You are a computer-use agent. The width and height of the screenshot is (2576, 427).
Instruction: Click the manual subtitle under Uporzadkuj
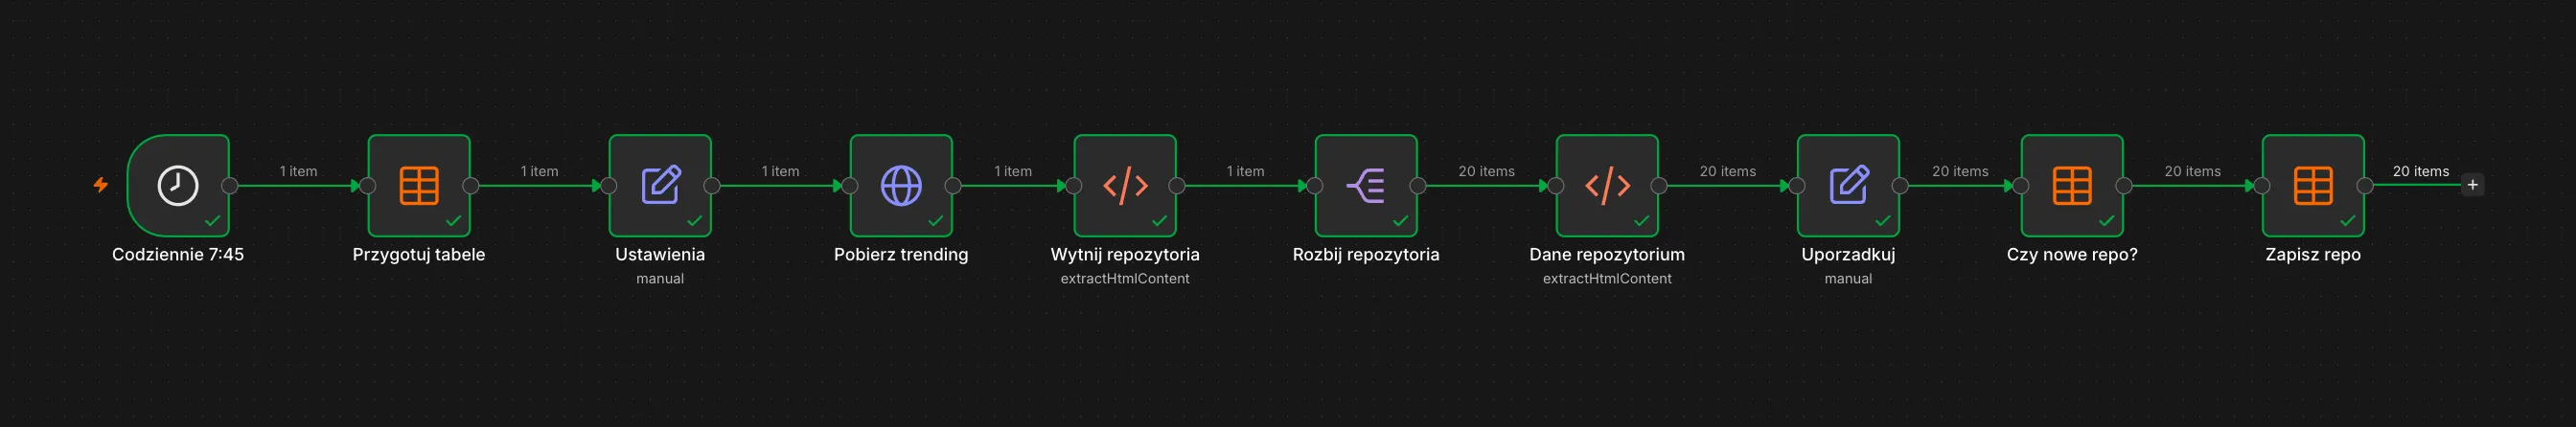pos(1848,279)
